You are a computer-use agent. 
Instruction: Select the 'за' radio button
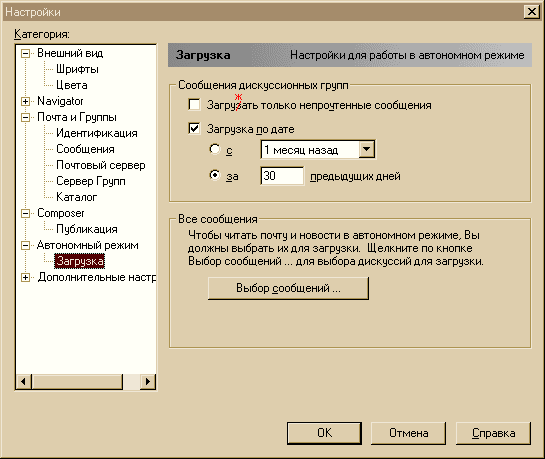[x=215, y=175]
